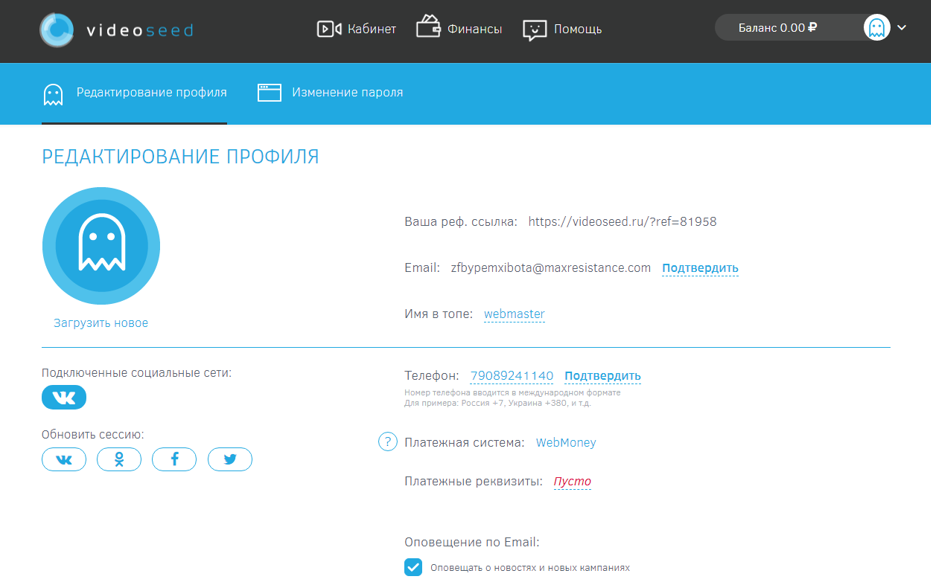Click the referral link https://videoseed.ru/?ref=81958
Screen dimensions: 931x588
click(622, 222)
